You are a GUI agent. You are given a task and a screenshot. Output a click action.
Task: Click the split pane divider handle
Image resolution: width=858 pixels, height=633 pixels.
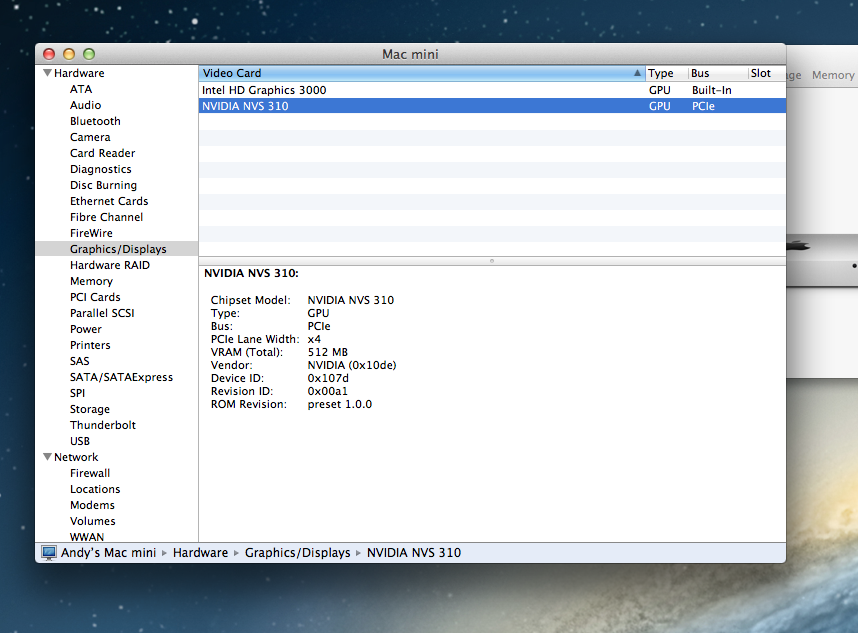[x=492, y=261]
